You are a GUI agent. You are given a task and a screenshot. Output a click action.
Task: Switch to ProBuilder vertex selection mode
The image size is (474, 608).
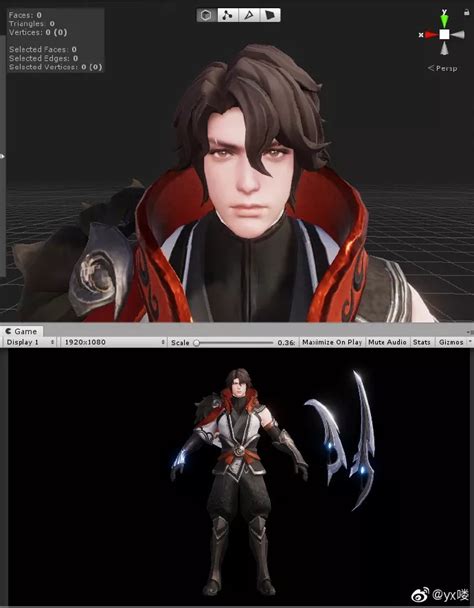(228, 15)
